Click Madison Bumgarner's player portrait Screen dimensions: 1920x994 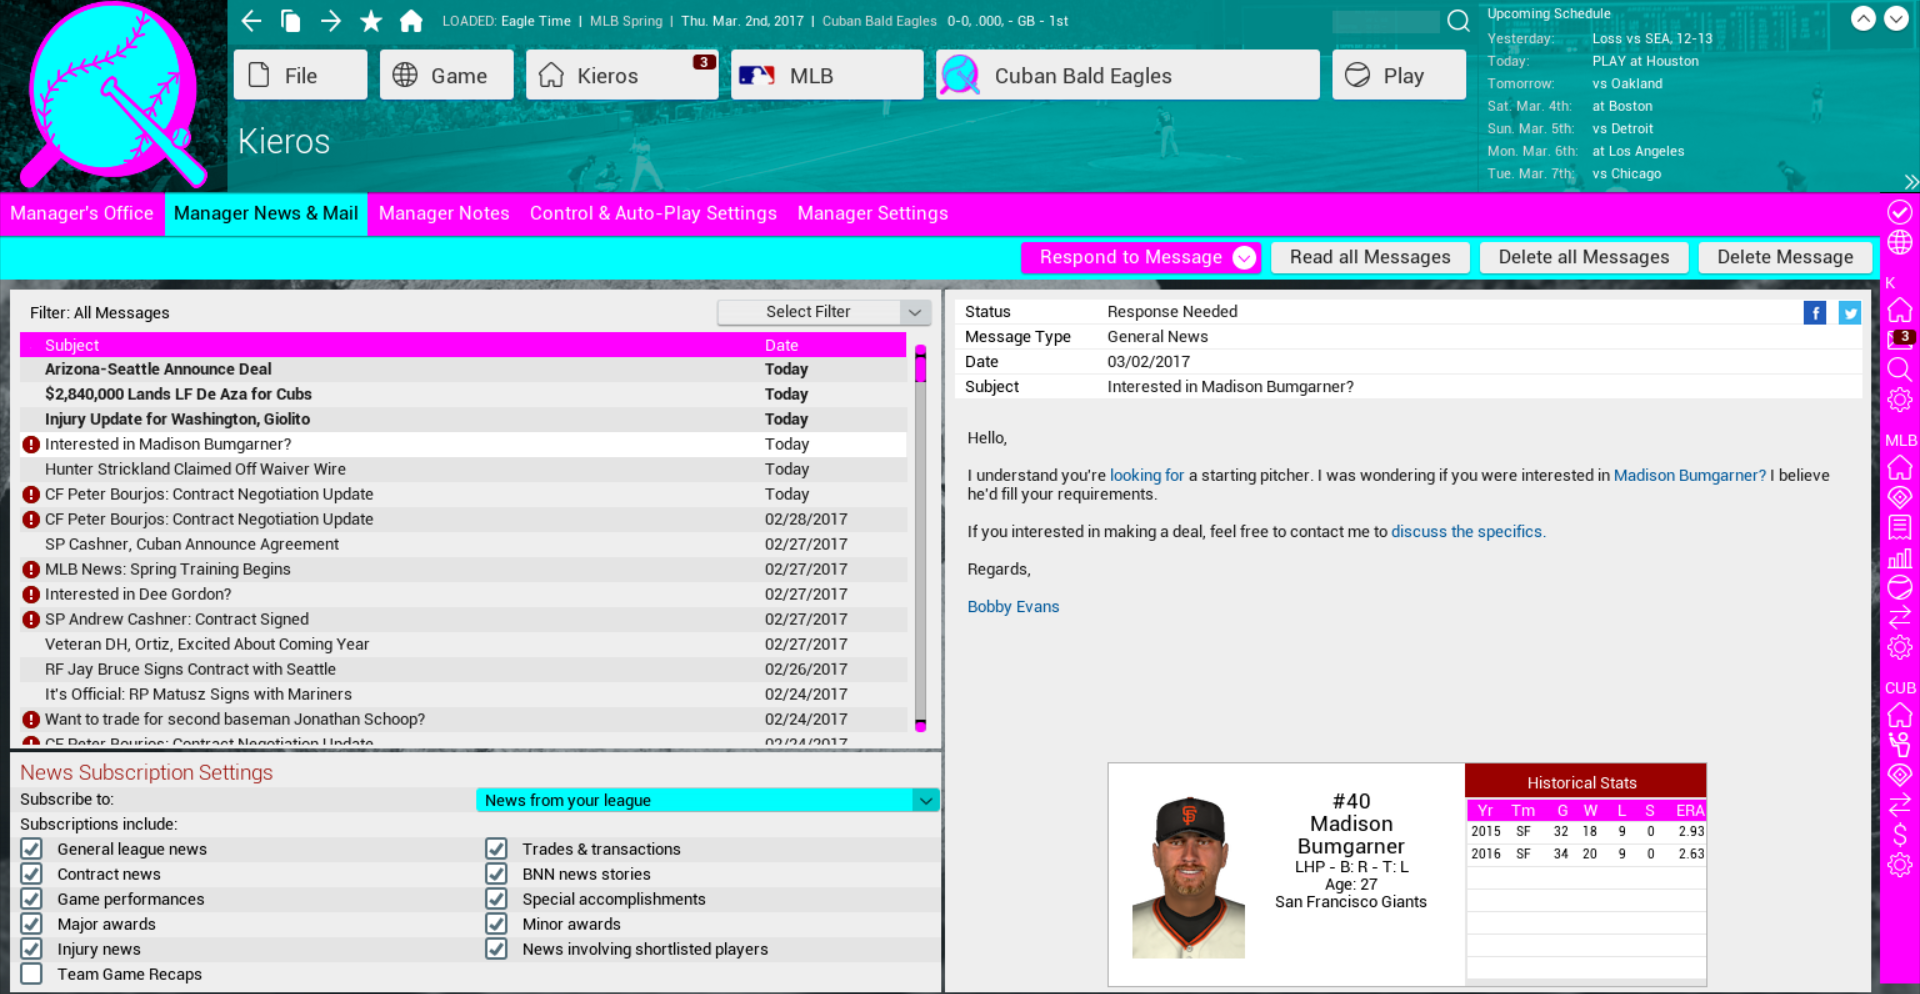[x=1189, y=877]
